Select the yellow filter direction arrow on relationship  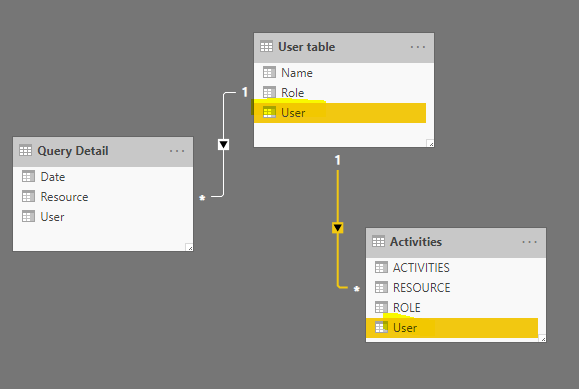[x=338, y=228]
